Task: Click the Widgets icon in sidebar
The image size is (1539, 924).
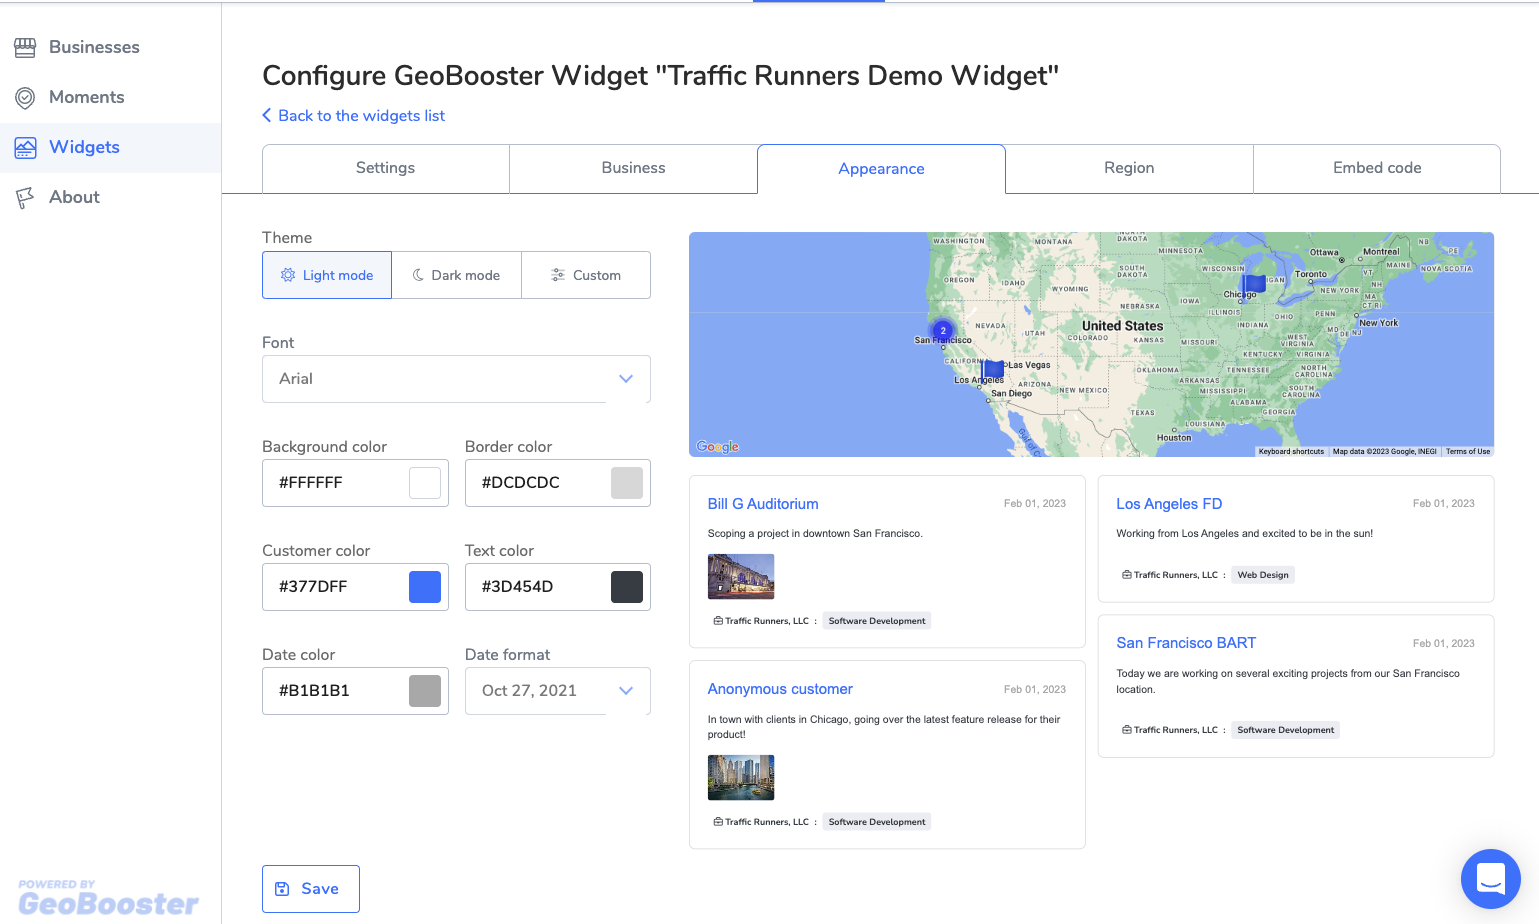Action: [25, 147]
